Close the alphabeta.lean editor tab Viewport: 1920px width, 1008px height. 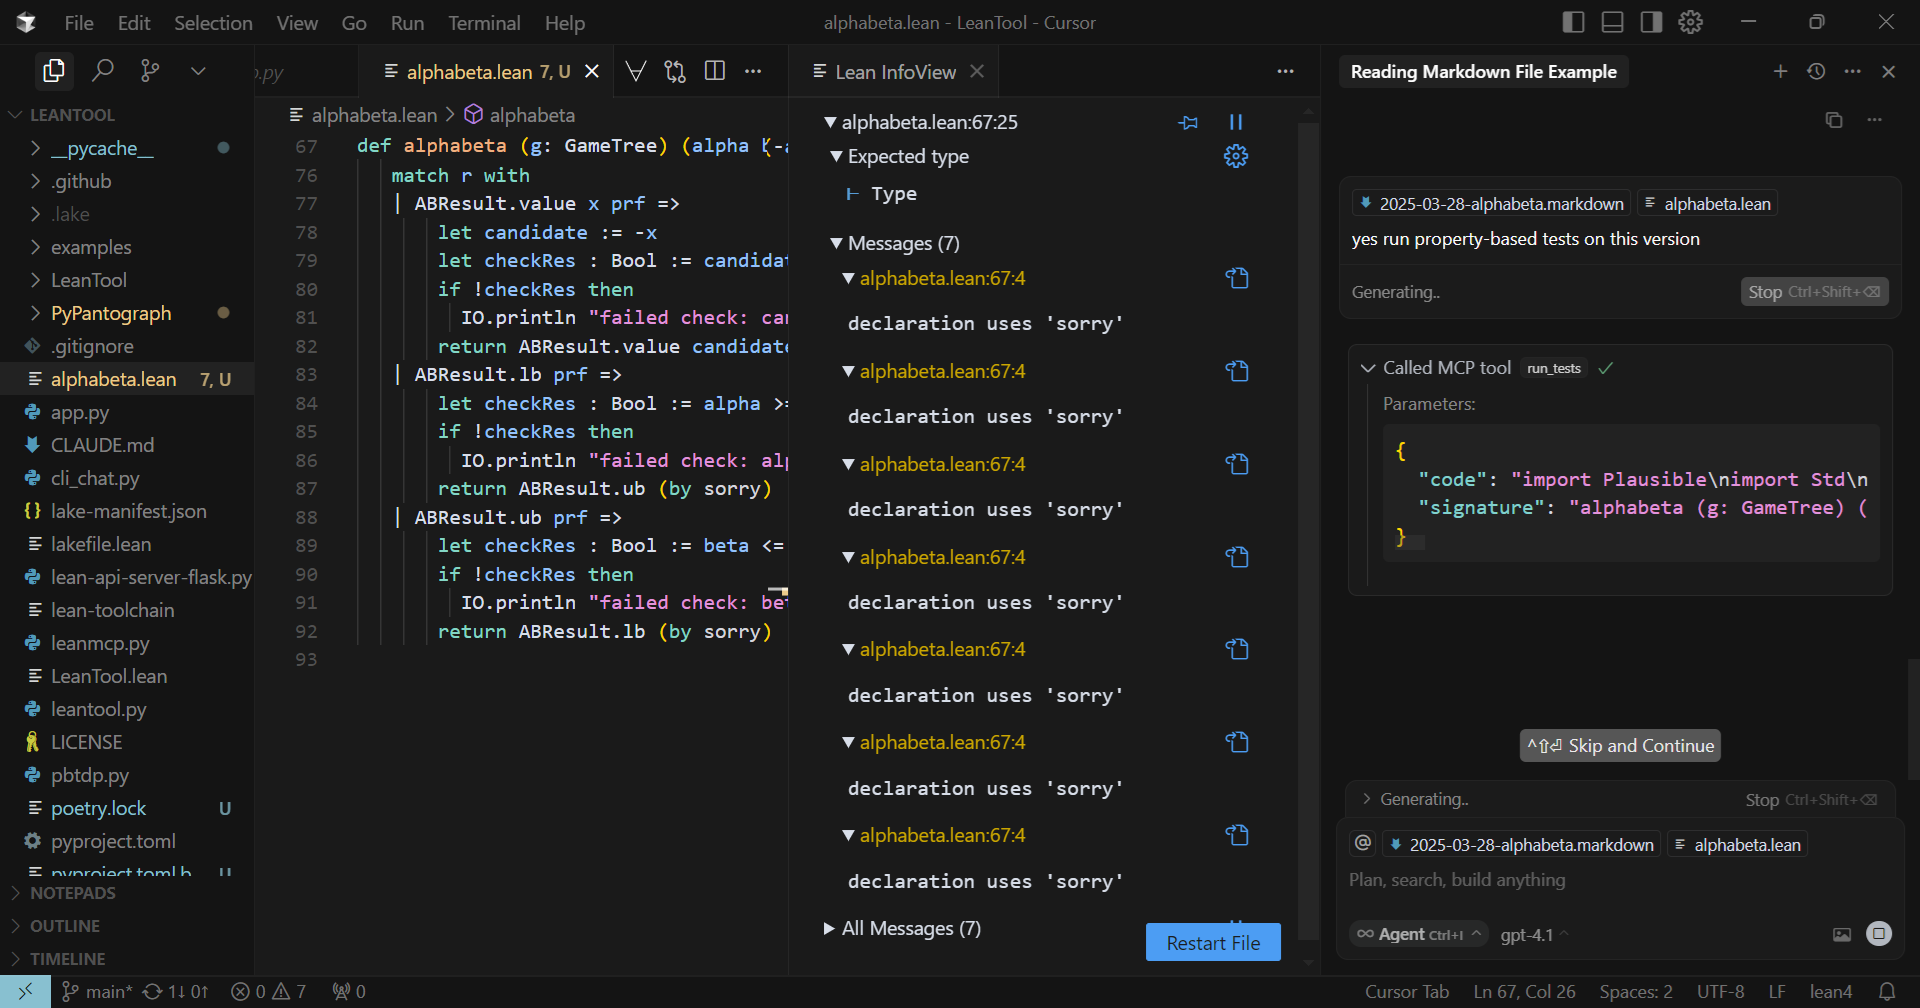pos(592,71)
